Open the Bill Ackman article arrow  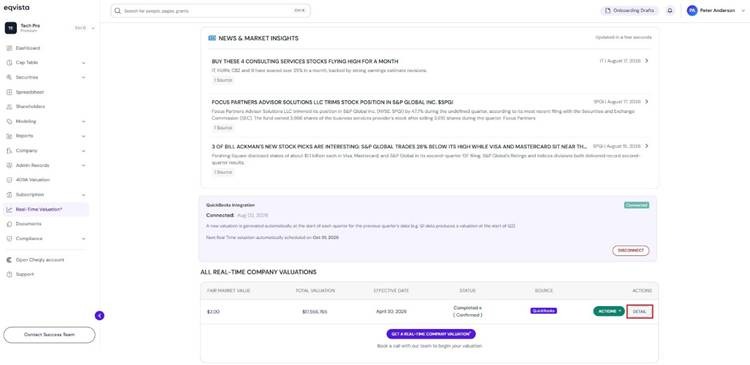[647, 146]
